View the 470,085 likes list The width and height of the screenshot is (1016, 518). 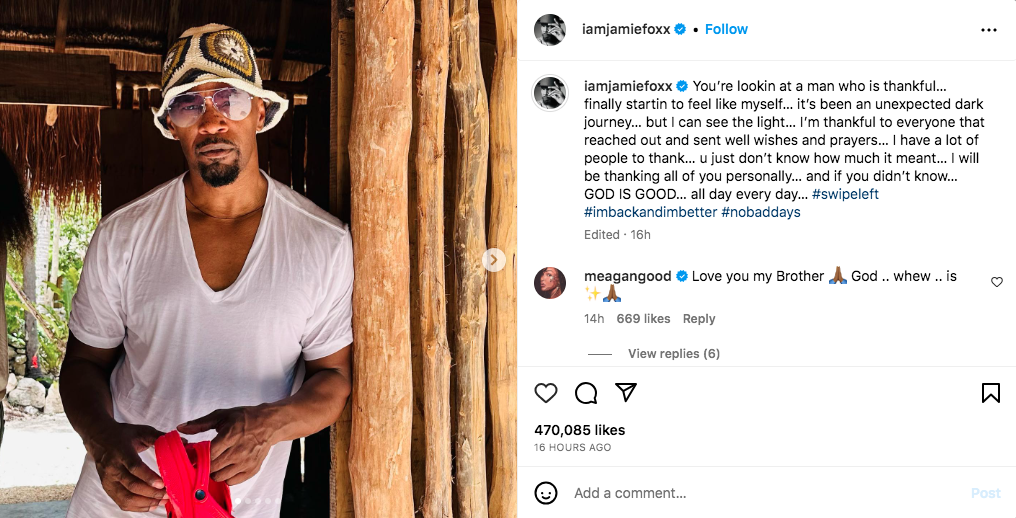click(x=579, y=430)
